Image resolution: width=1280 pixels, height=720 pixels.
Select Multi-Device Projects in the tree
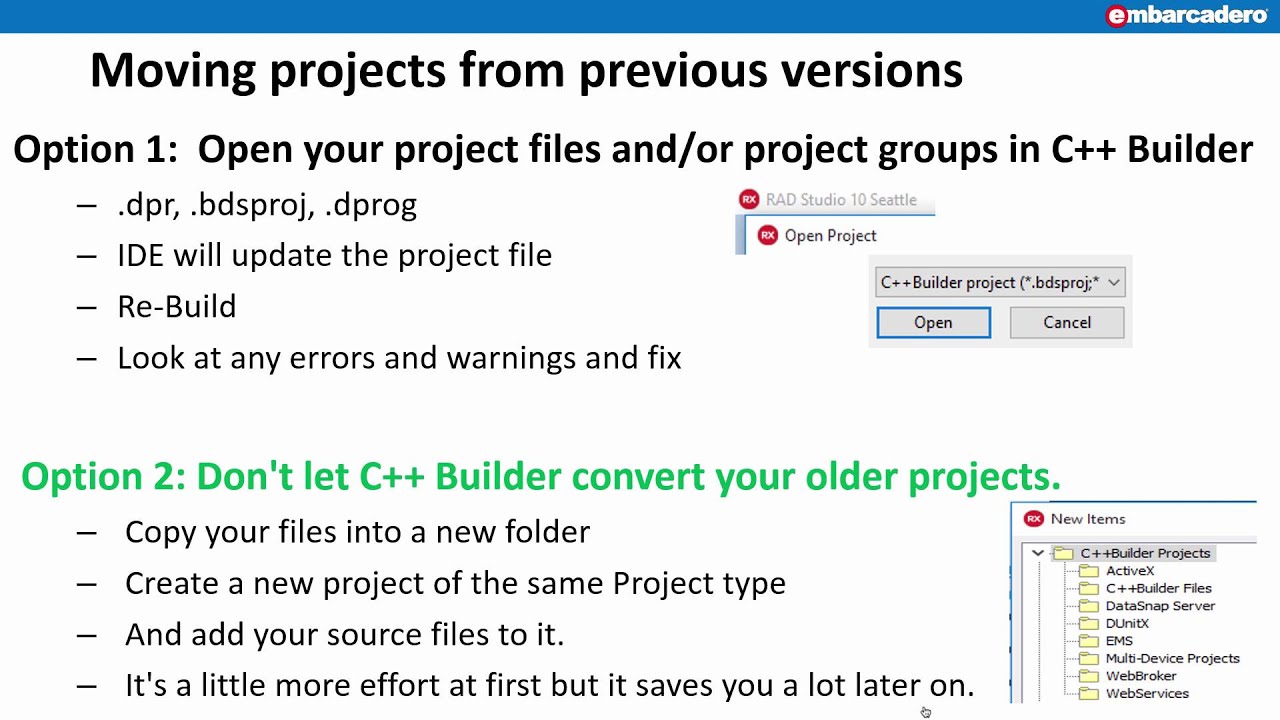pos(1172,659)
